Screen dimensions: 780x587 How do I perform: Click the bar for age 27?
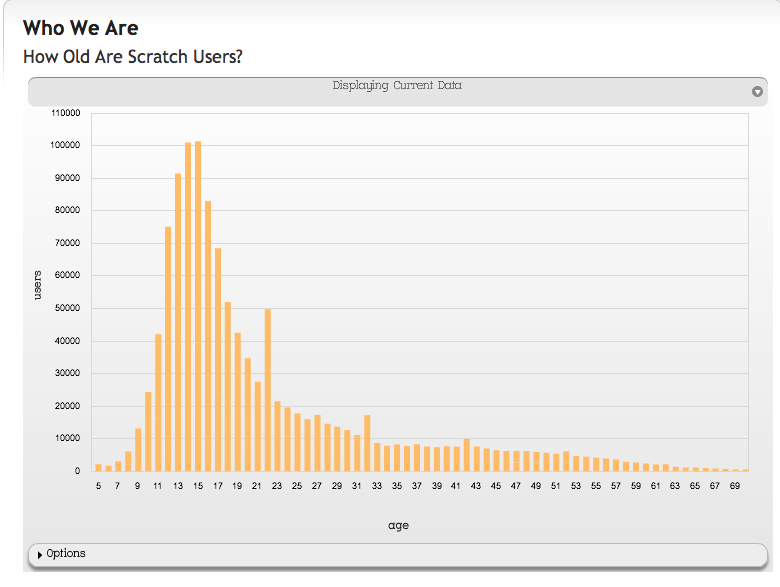pyautogui.click(x=317, y=443)
